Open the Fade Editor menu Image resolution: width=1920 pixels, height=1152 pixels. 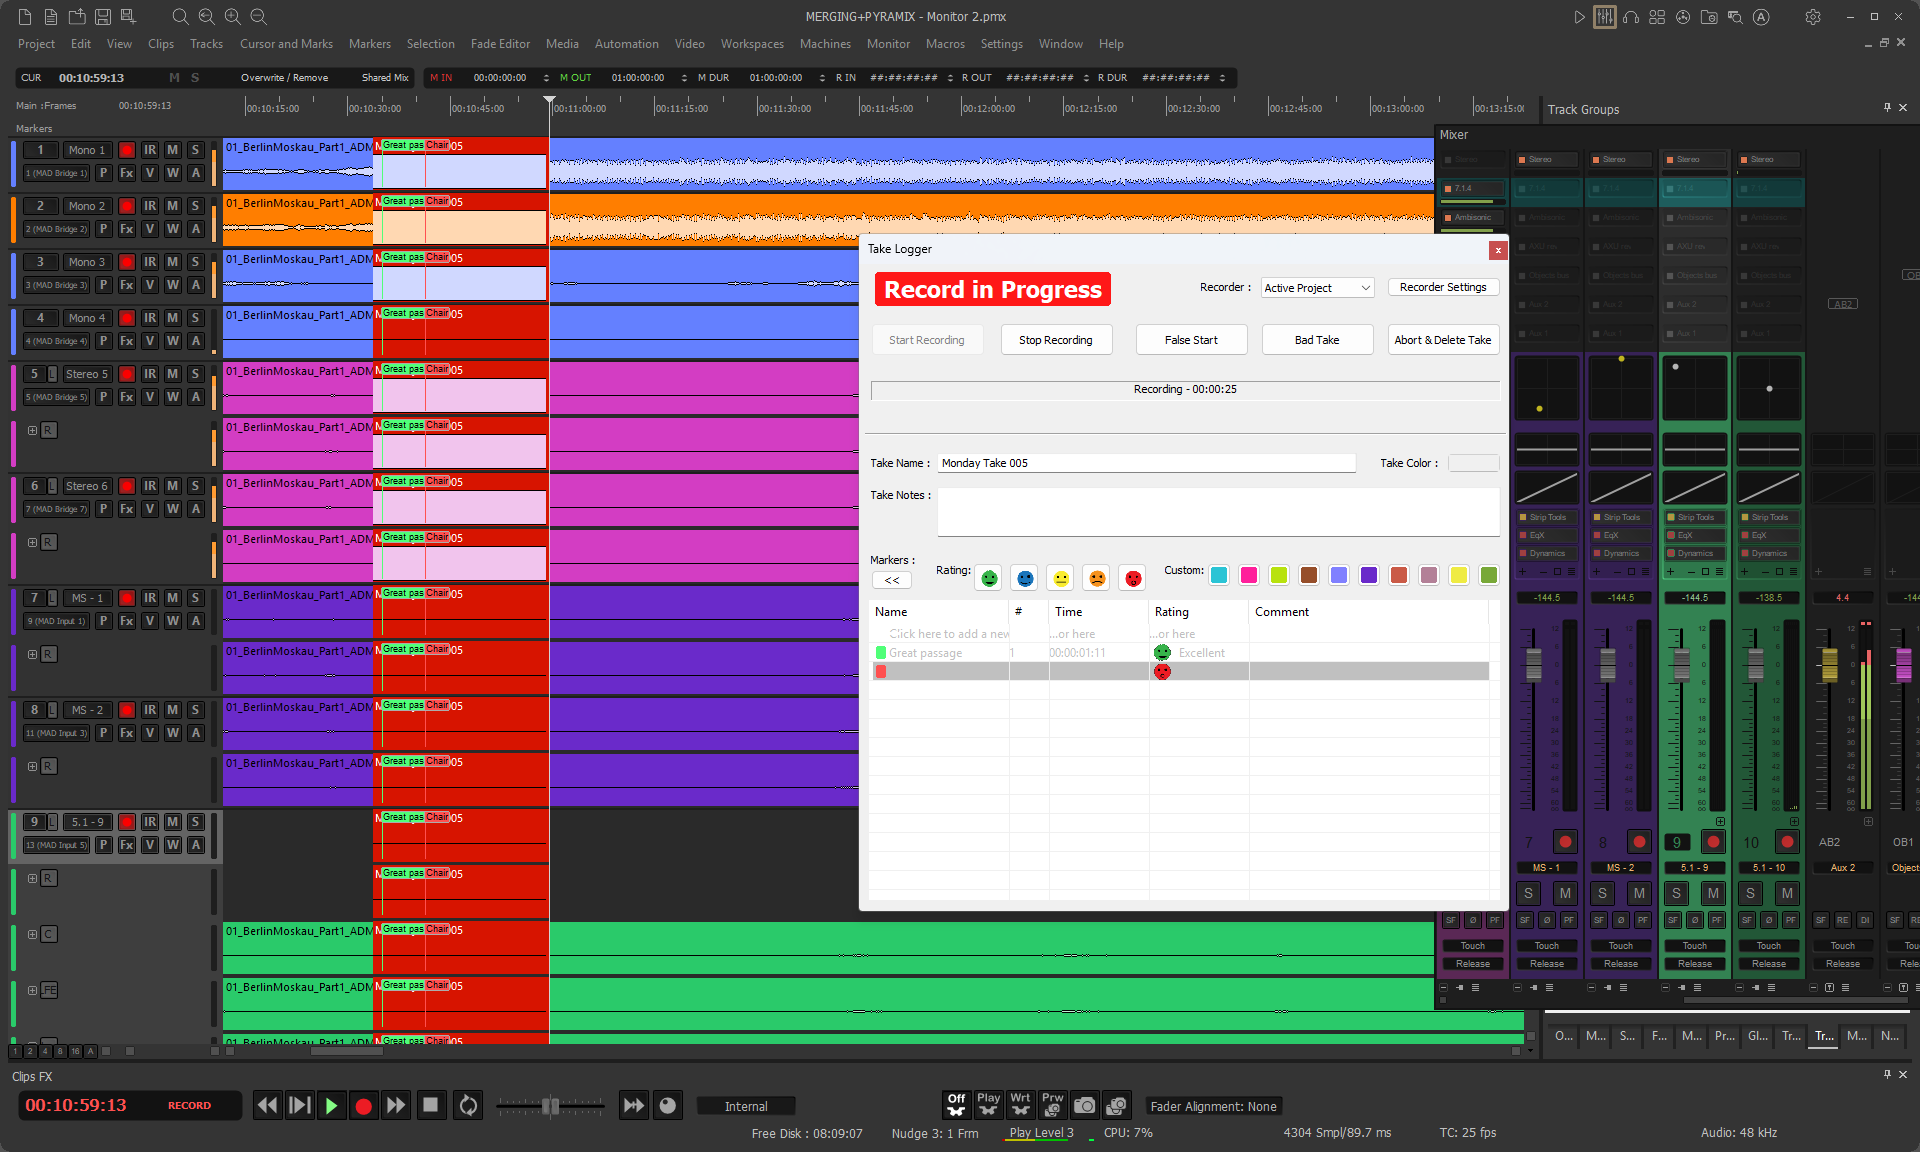click(x=500, y=44)
